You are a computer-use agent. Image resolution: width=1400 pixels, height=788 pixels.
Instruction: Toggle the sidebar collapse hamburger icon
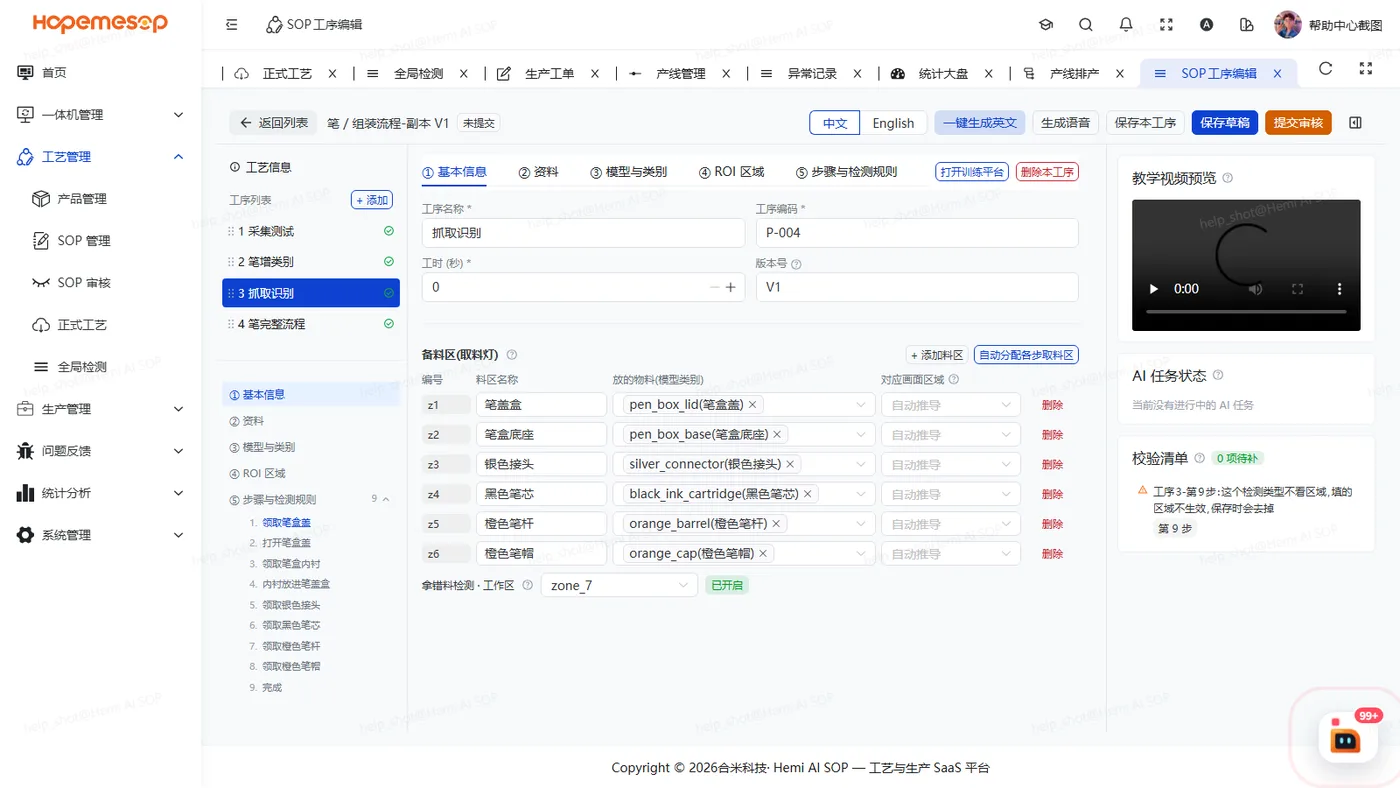click(x=232, y=24)
